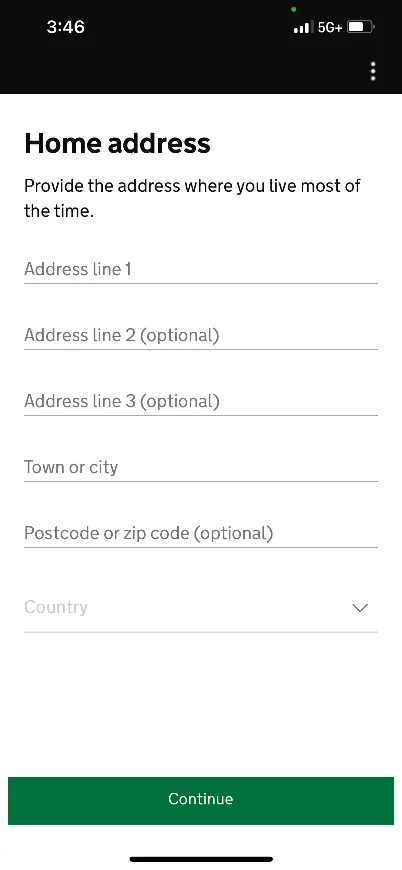The width and height of the screenshot is (402, 870).
Task: Focus the Address line 3 (optional) field
Action: (201, 402)
